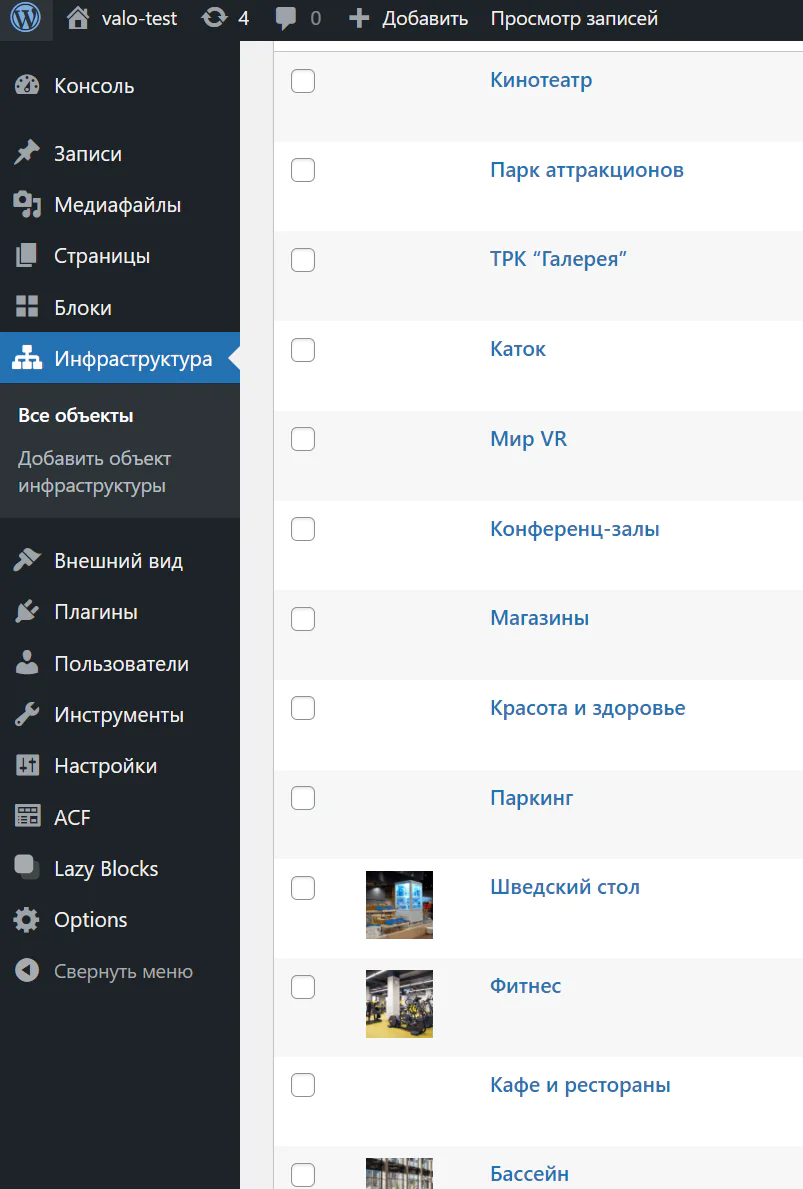
Task: Click the Свернуть меню arrow icon
Action: pyautogui.click(x=27, y=971)
